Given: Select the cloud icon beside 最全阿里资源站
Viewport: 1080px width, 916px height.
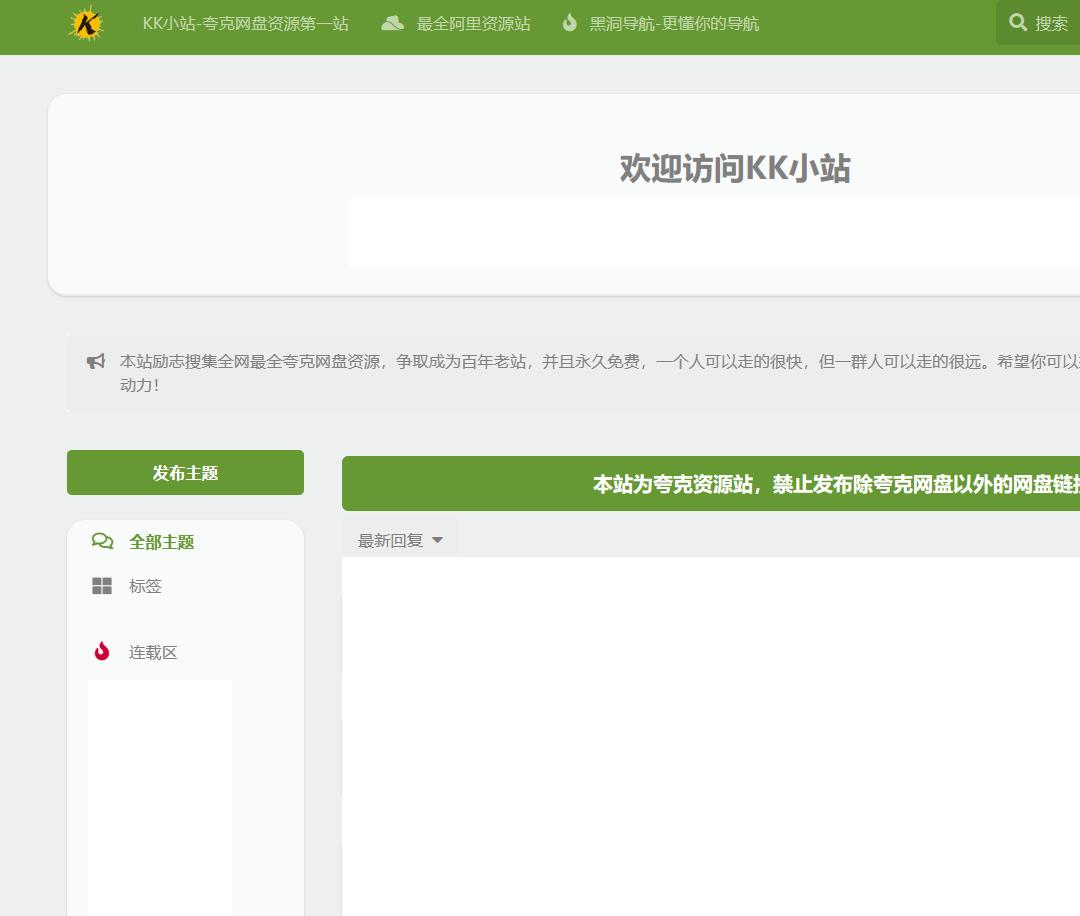Looking at the screenshot, I should pos(394,22).
